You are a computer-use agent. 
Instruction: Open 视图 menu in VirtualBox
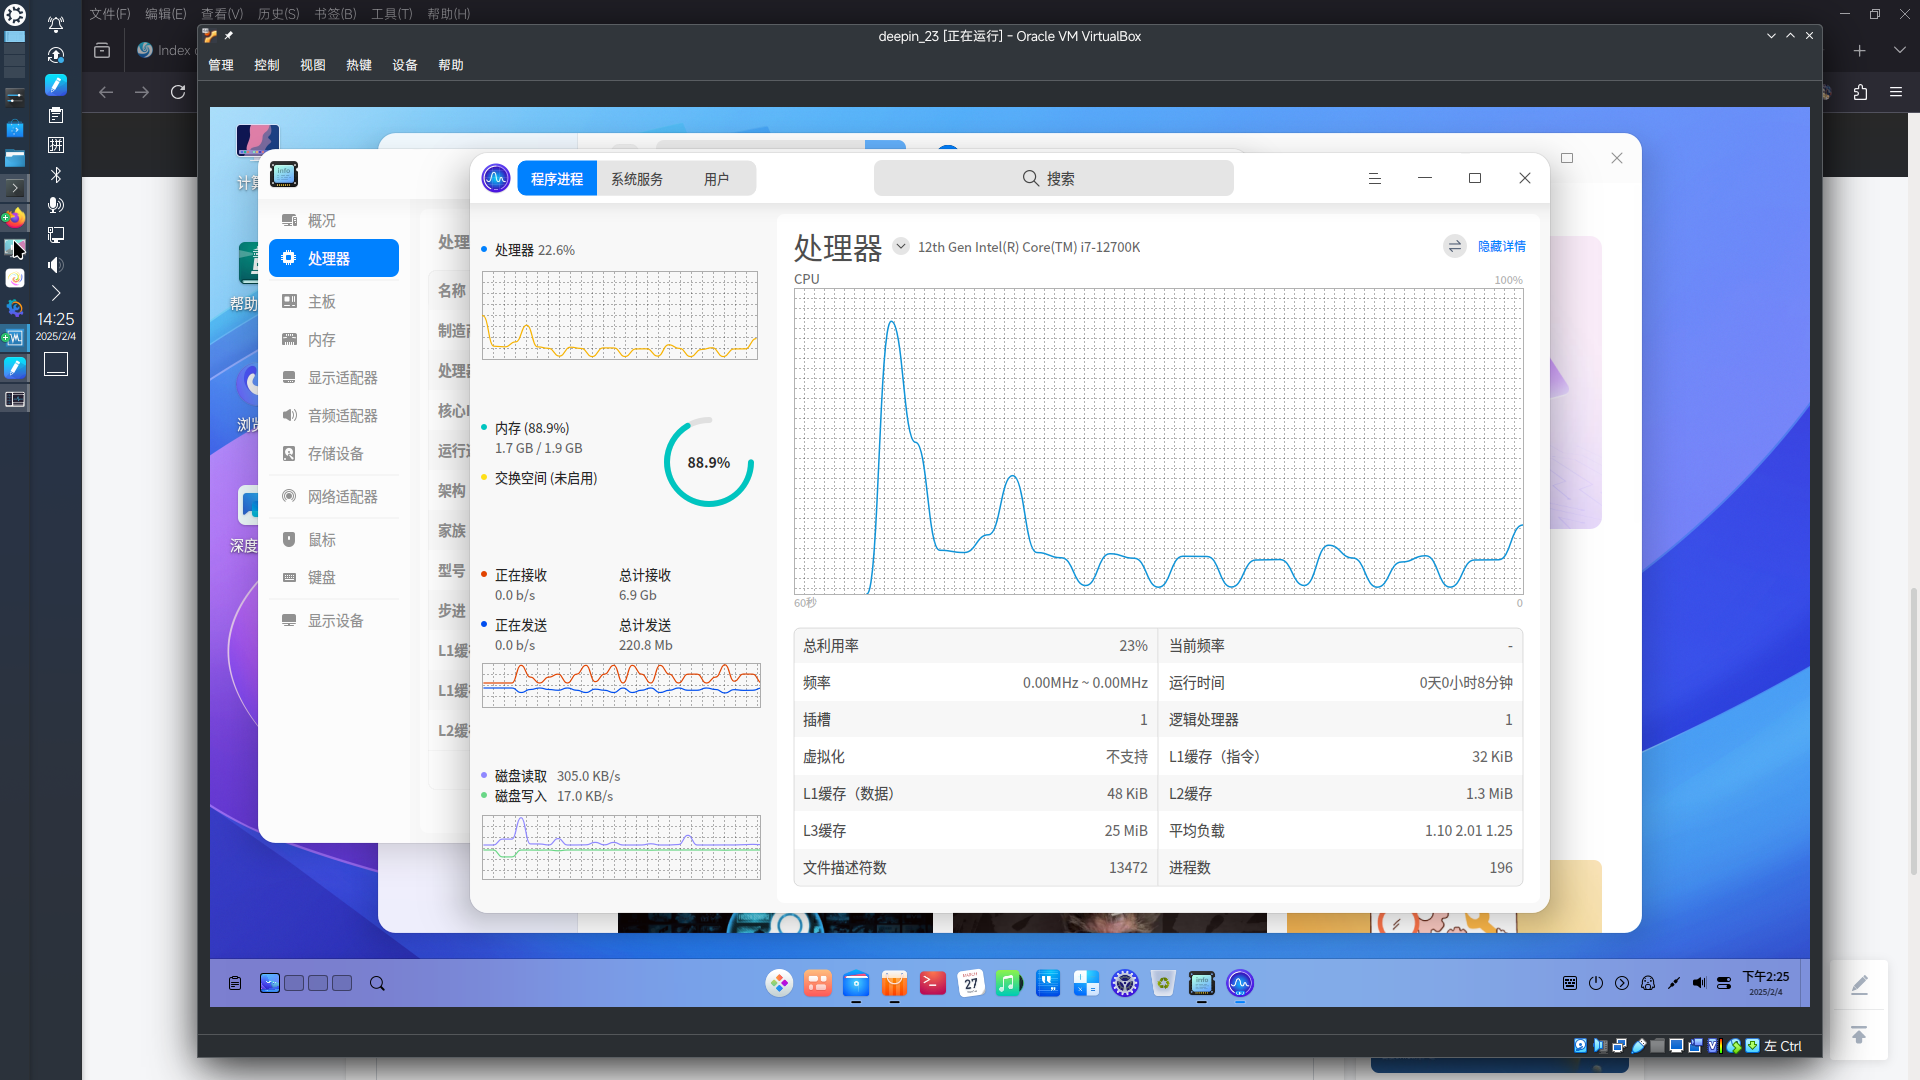(313, 65)
